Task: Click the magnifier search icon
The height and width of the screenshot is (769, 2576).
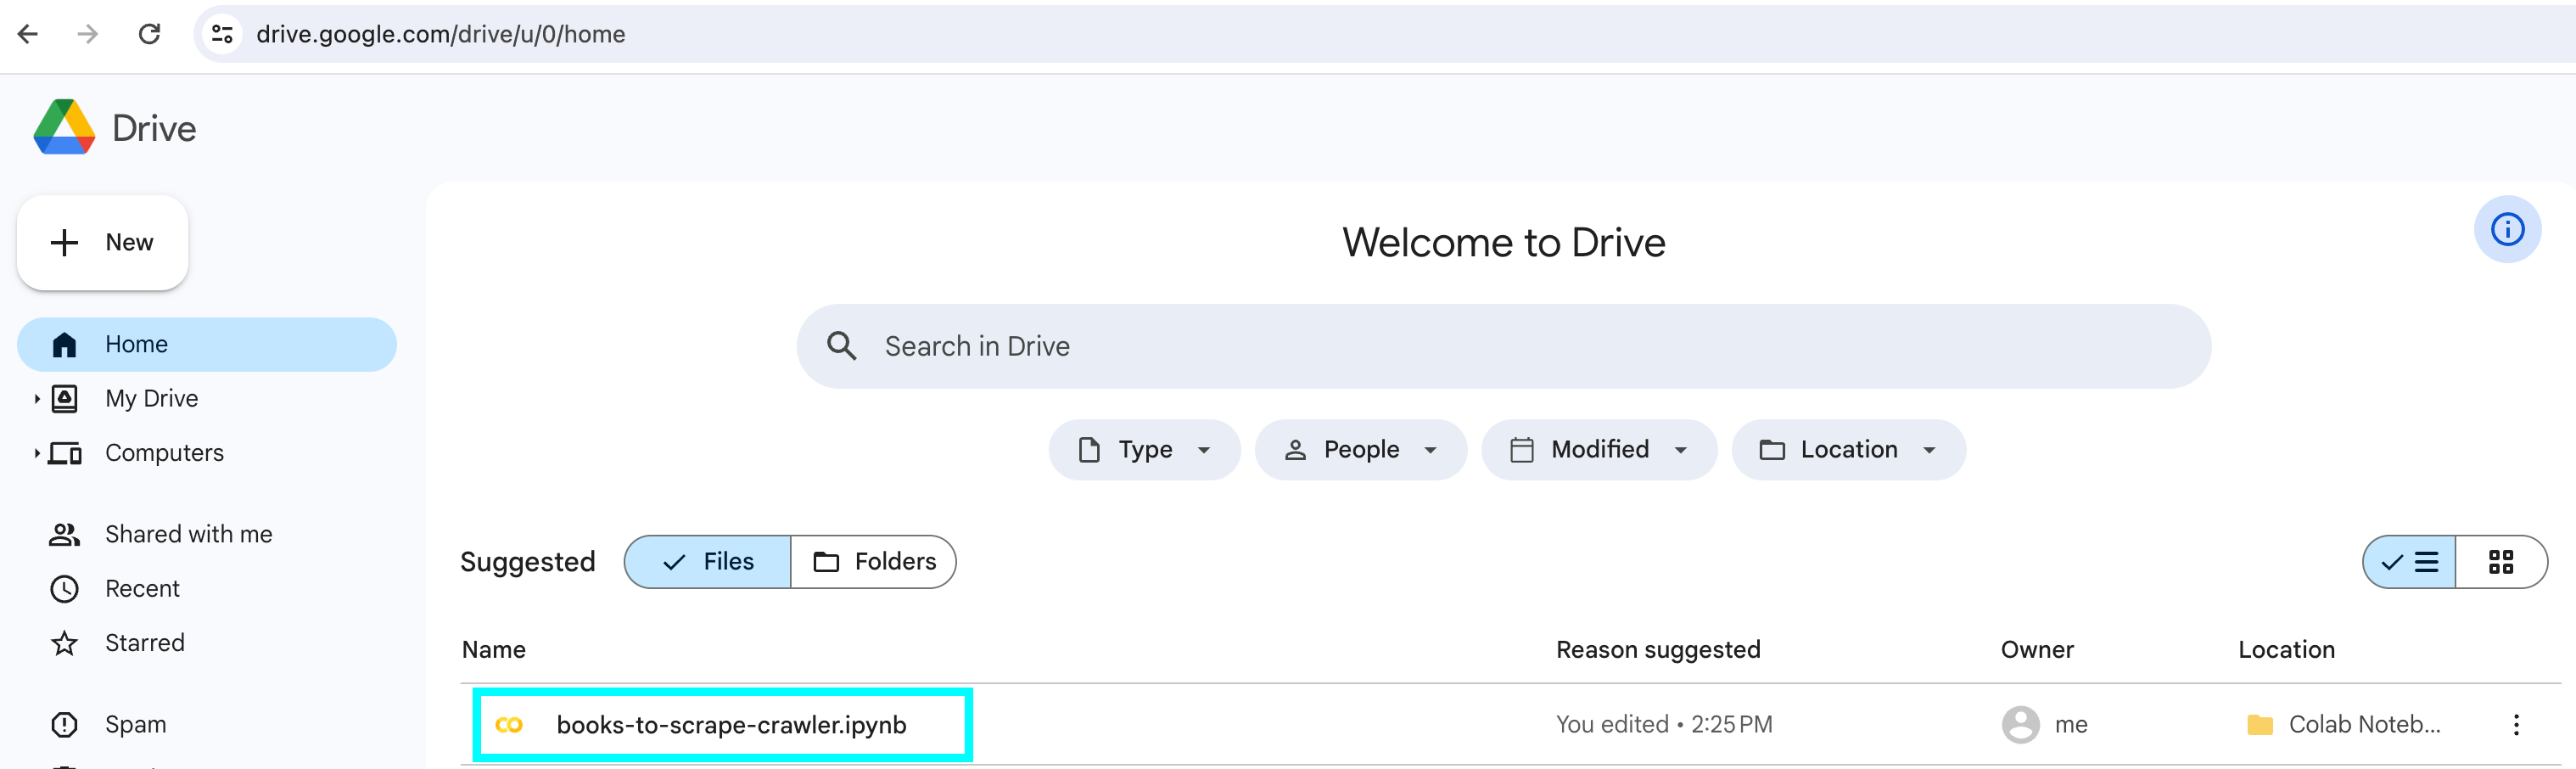Action: pos(841,346)
